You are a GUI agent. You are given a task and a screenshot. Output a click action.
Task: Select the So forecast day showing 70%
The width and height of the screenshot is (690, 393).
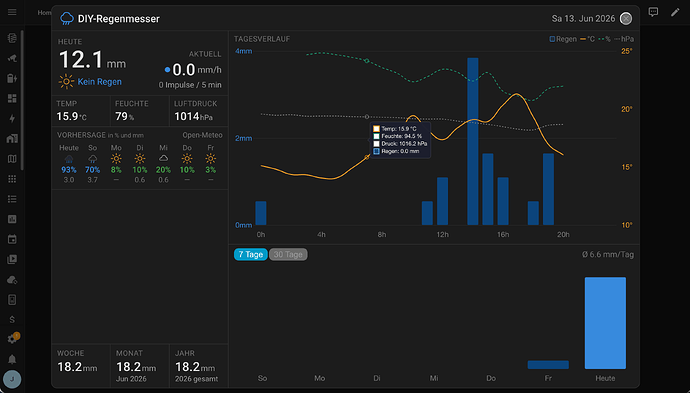[x=92, y=163]
